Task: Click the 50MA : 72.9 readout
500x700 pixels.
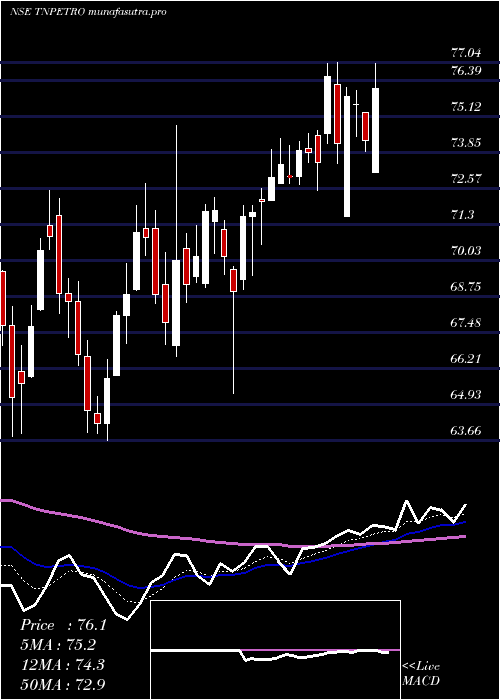Action: coord(64,684)
